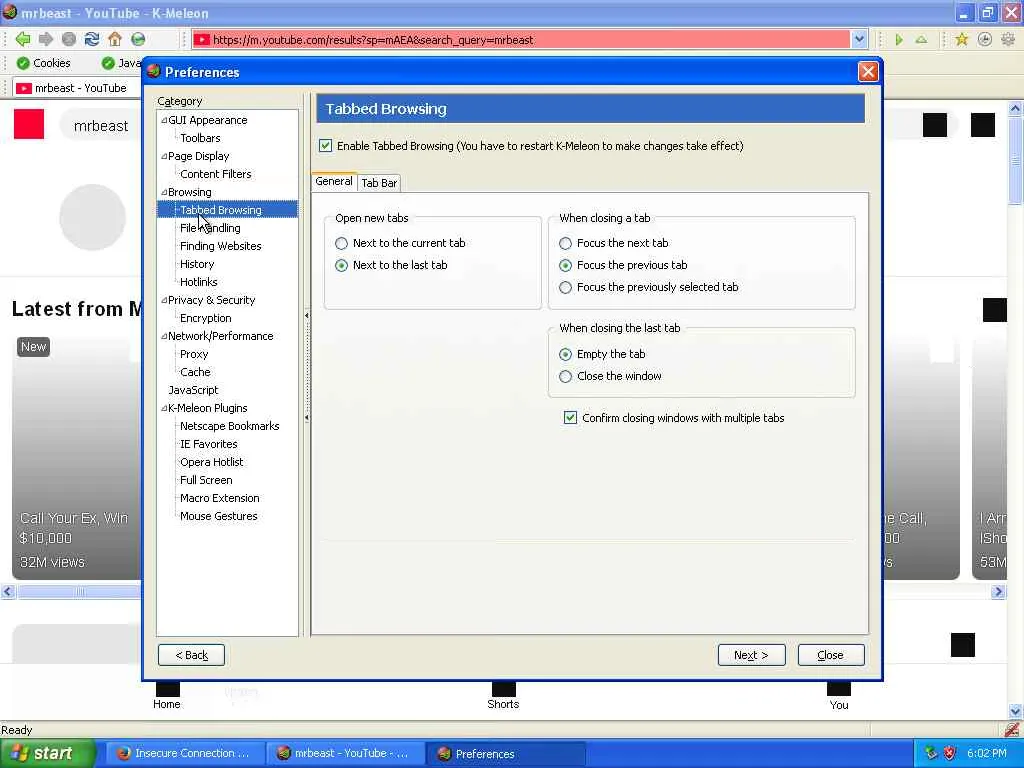The height and width of the screenshot is (768, 1024).
Task: Click the red shield tray icon
Action: [x=950, y=753]
